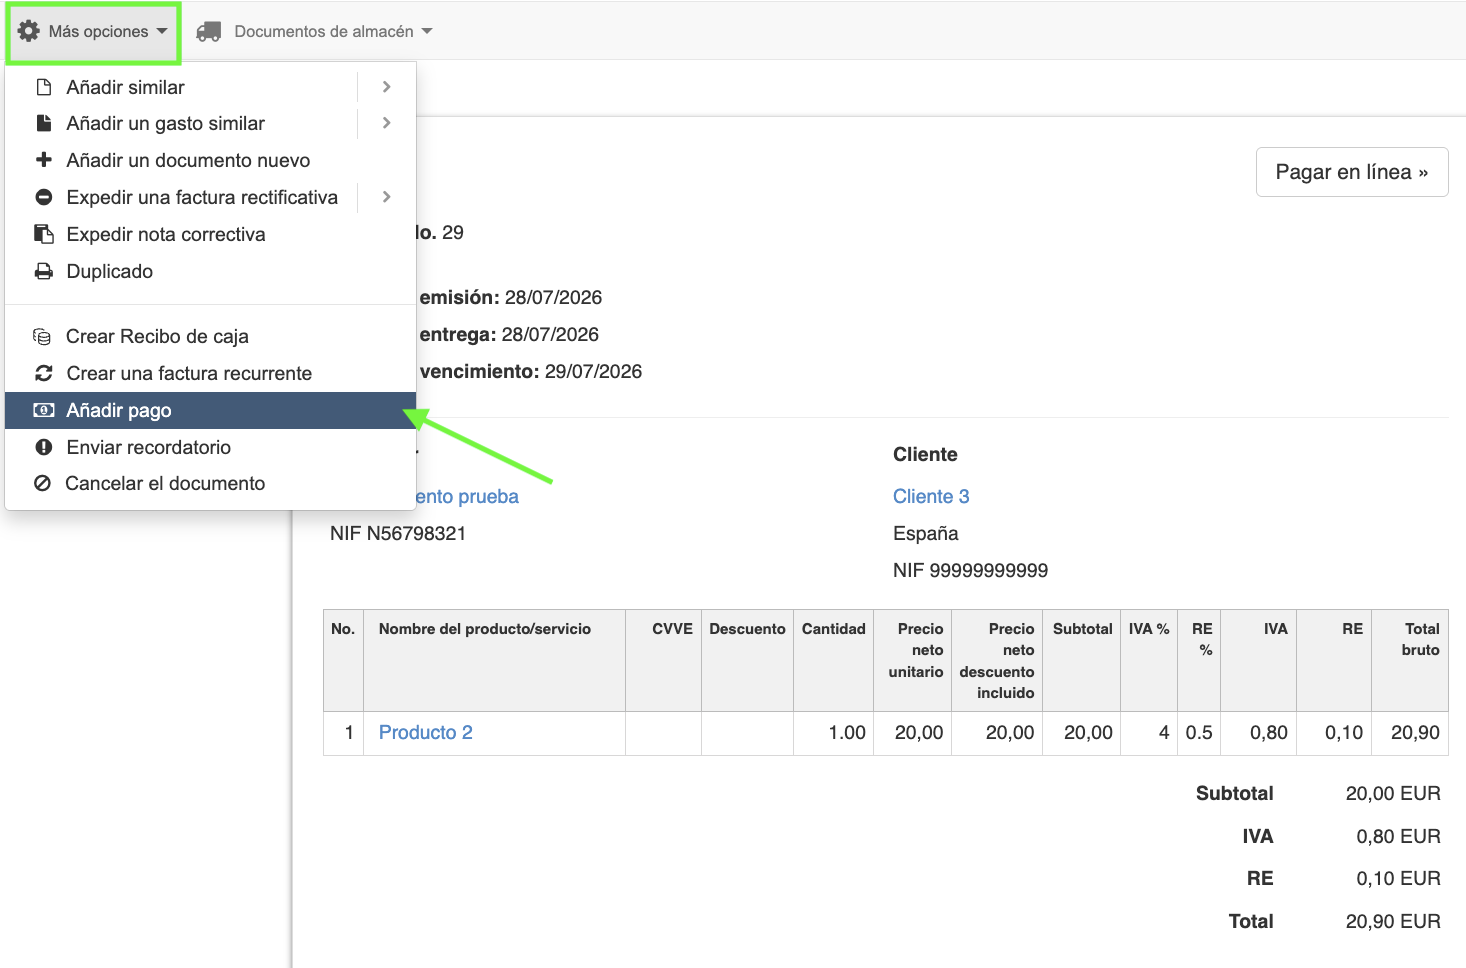Open the Producto 2 product link
The height and width of the screenshot is (968, 1466).
pyautogui.click(x=426, y=732)
